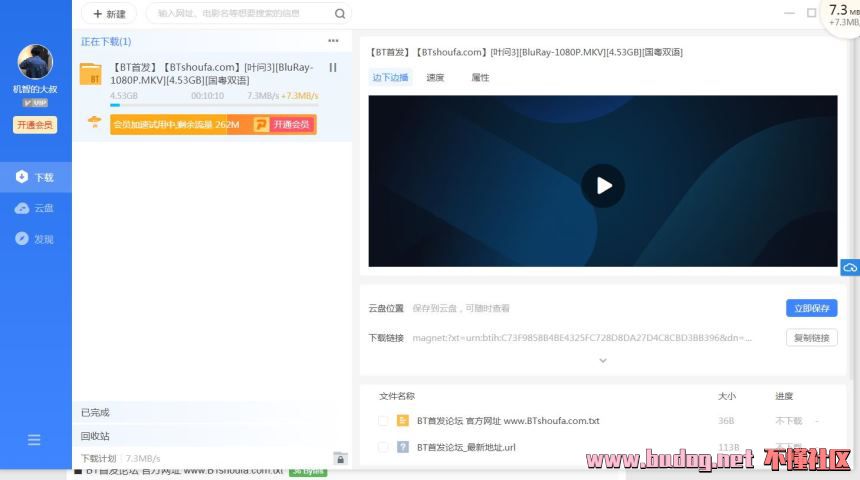Click the 新建 new task button
This screenshot has height=480, width=860.
click(109, 14)
